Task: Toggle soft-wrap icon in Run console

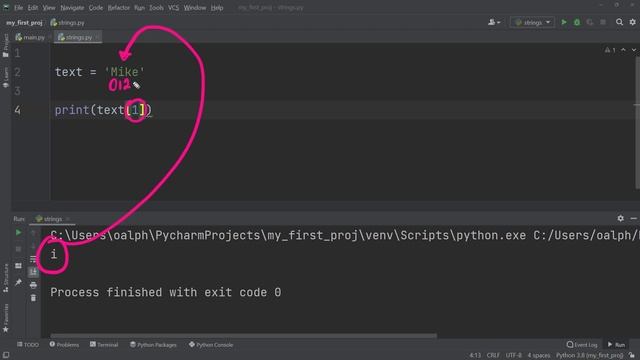Action: pyautogui.click(x=33, y=259)
